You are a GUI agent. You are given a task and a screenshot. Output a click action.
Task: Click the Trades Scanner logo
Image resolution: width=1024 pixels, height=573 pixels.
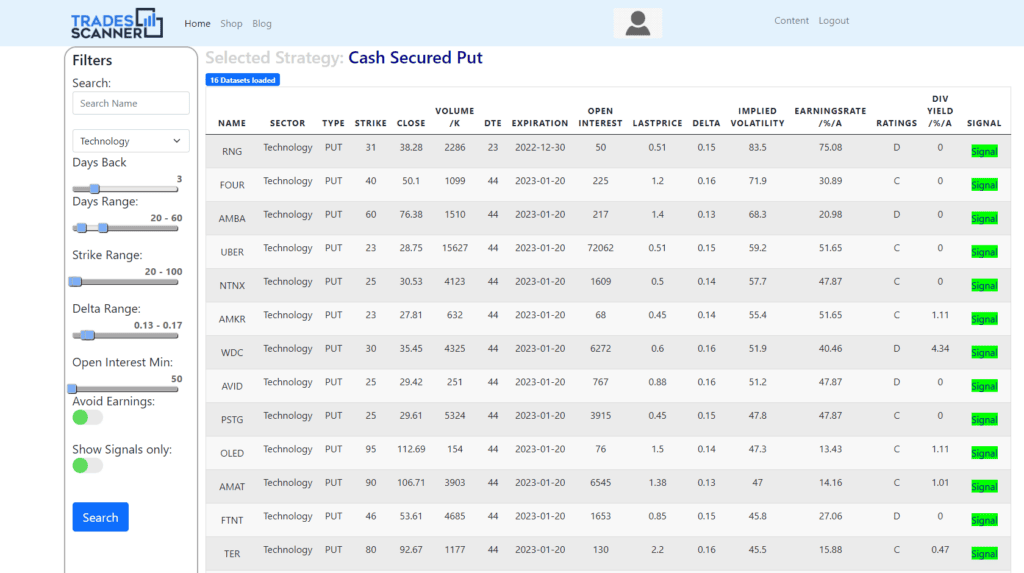tap(117, 24)
